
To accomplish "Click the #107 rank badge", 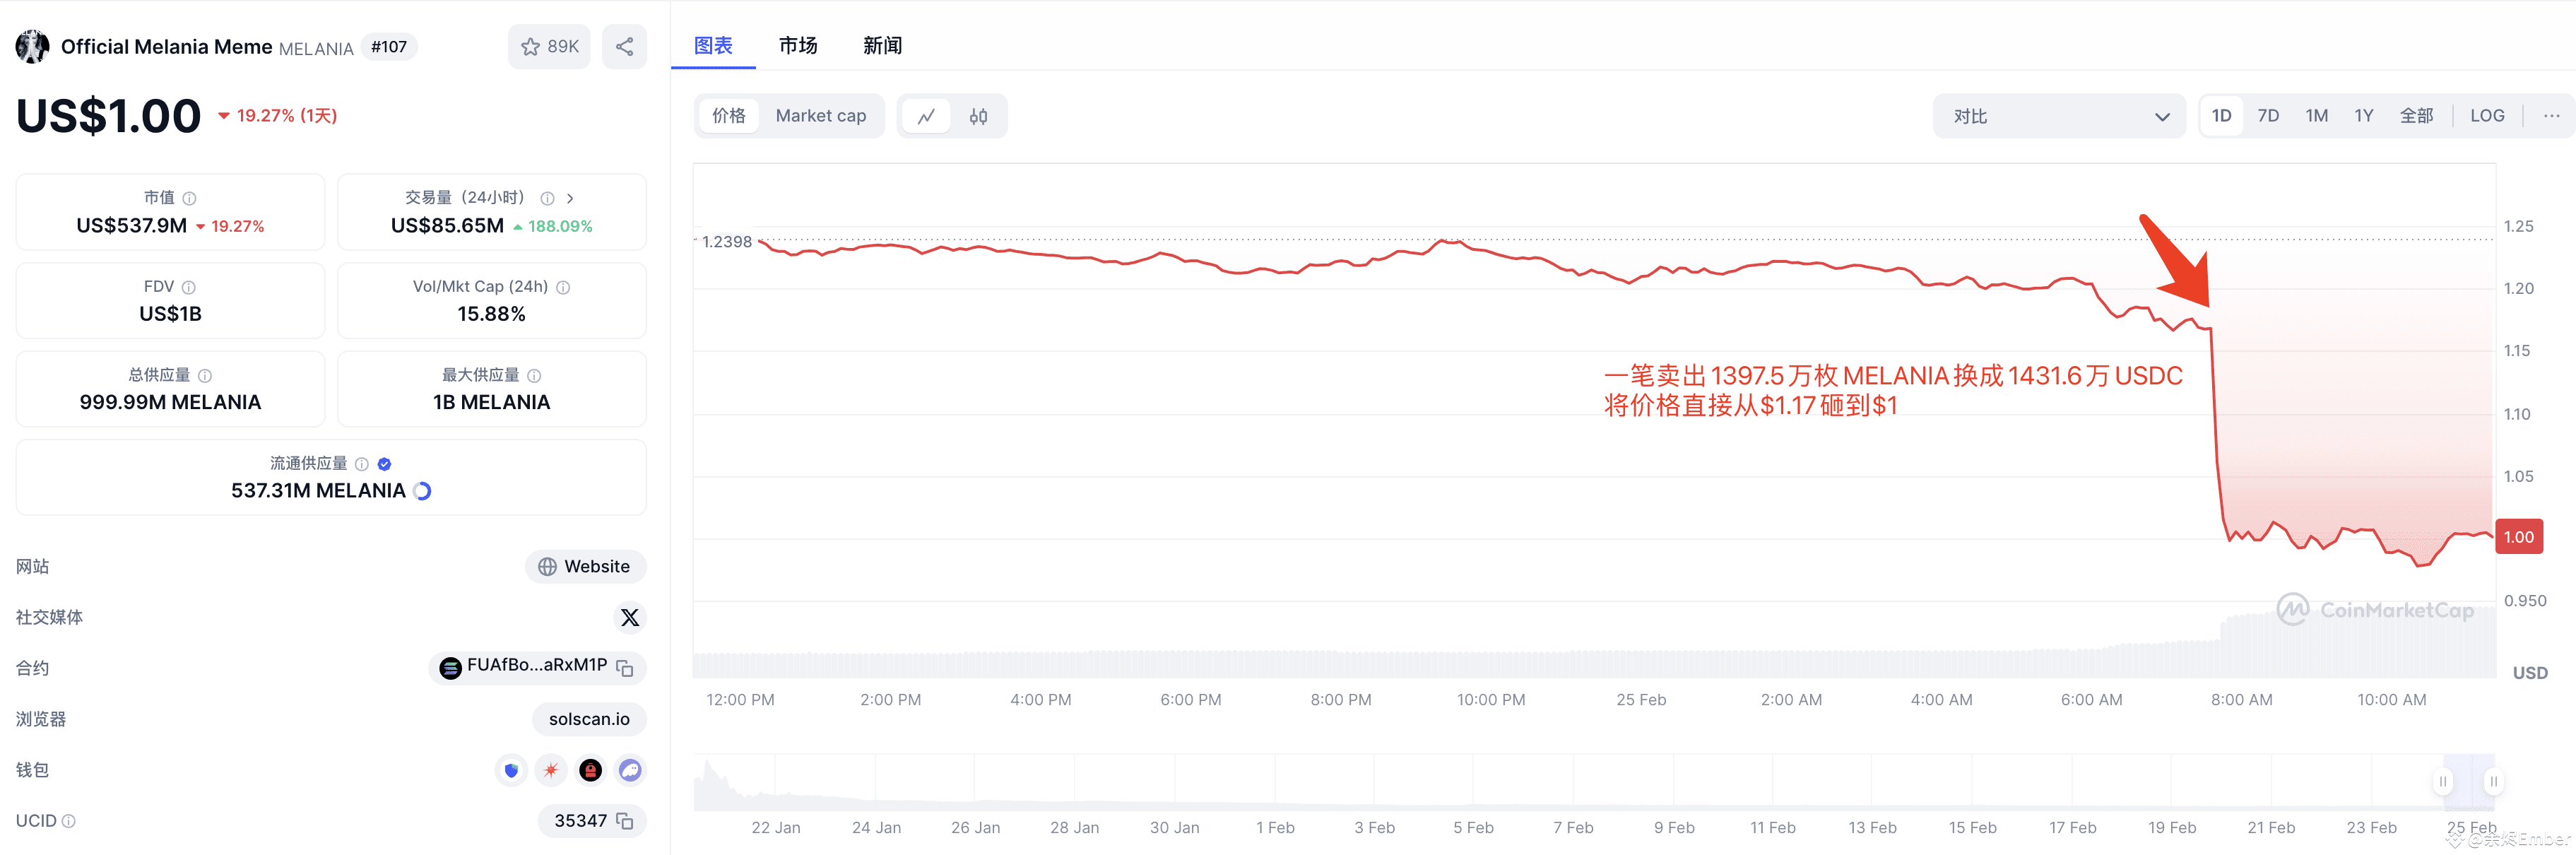I will [389, 47].
